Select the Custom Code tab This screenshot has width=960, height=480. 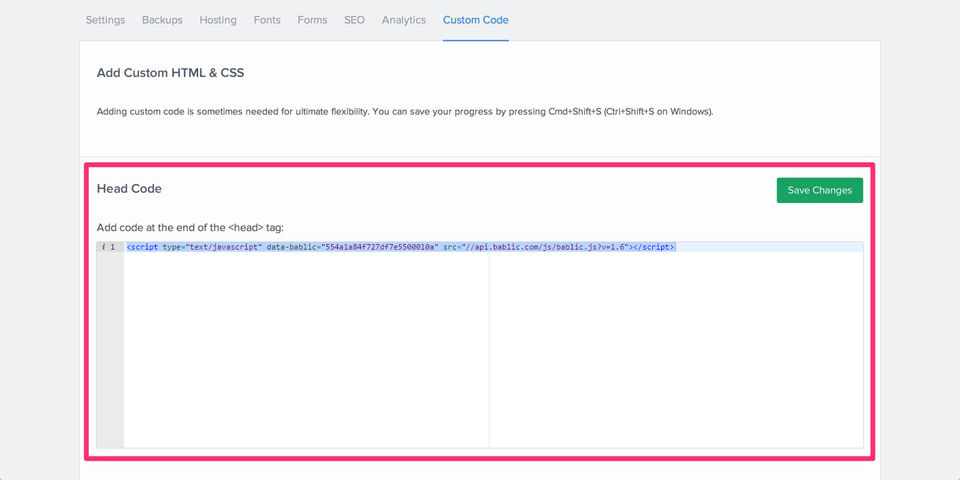point(476,20)
